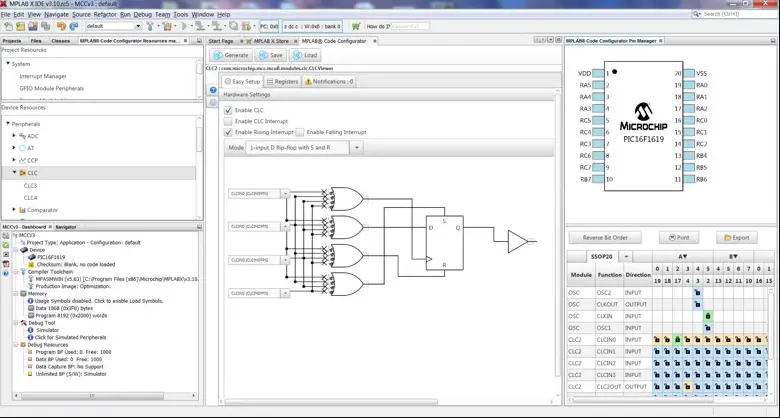Click the Search (Ctrl+I) field
Screen dimensions: 780x418
[735, 14]
